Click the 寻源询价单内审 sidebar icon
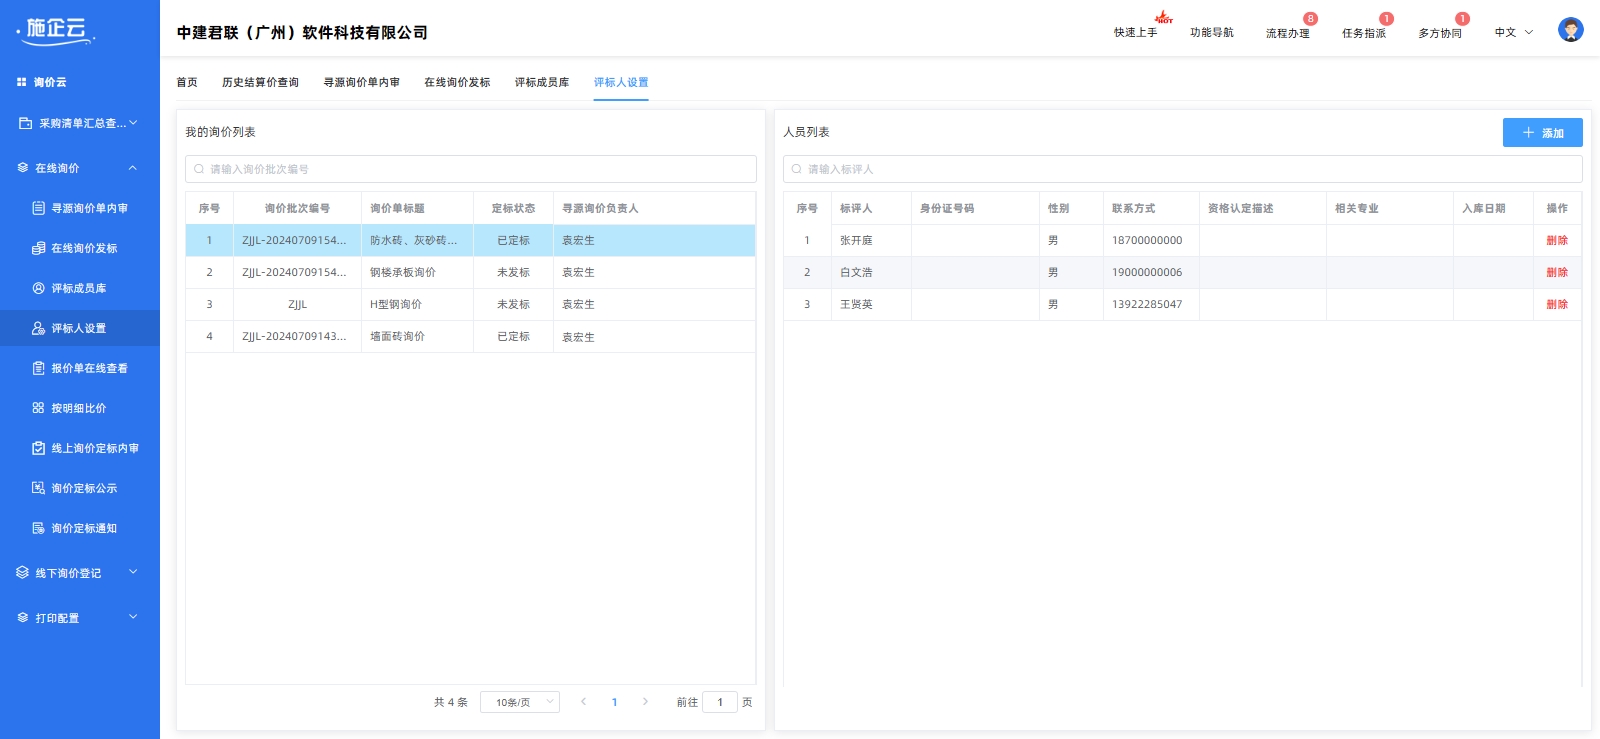Image resolution: width=1600 pixels, height=739 pixels. click(x=38, y=208)
